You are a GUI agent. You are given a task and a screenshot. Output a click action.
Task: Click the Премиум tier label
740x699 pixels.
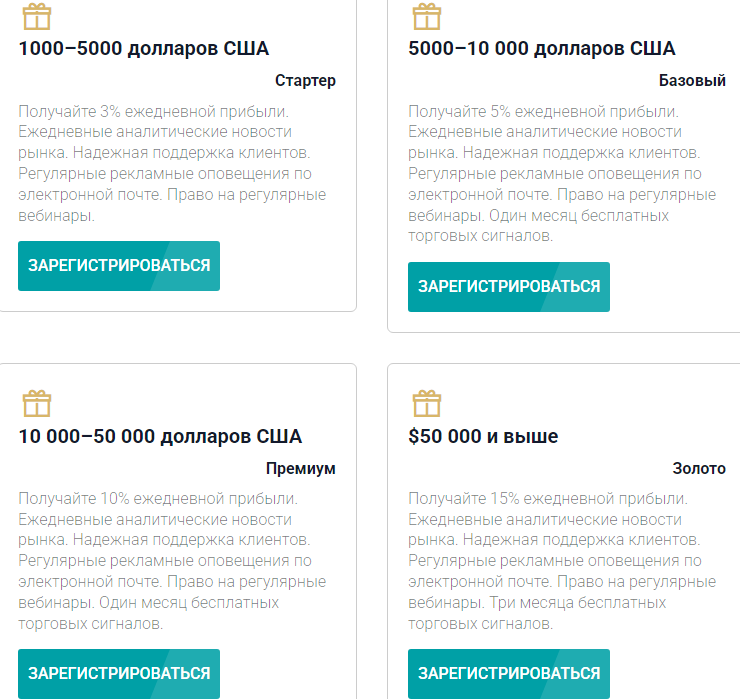(x=300, y=468)
